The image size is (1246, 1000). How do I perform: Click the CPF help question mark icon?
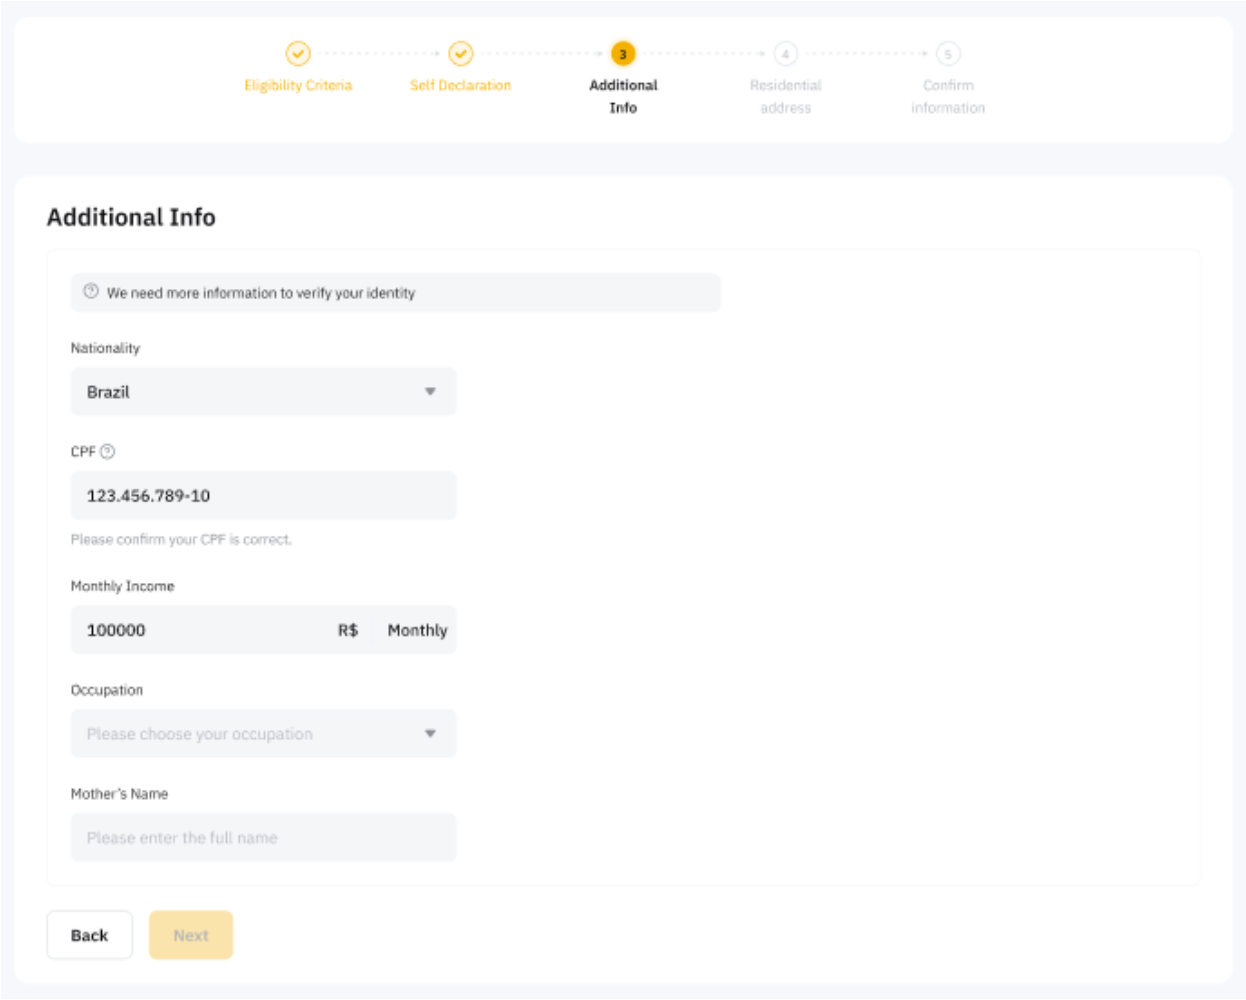tap(108, 452)
